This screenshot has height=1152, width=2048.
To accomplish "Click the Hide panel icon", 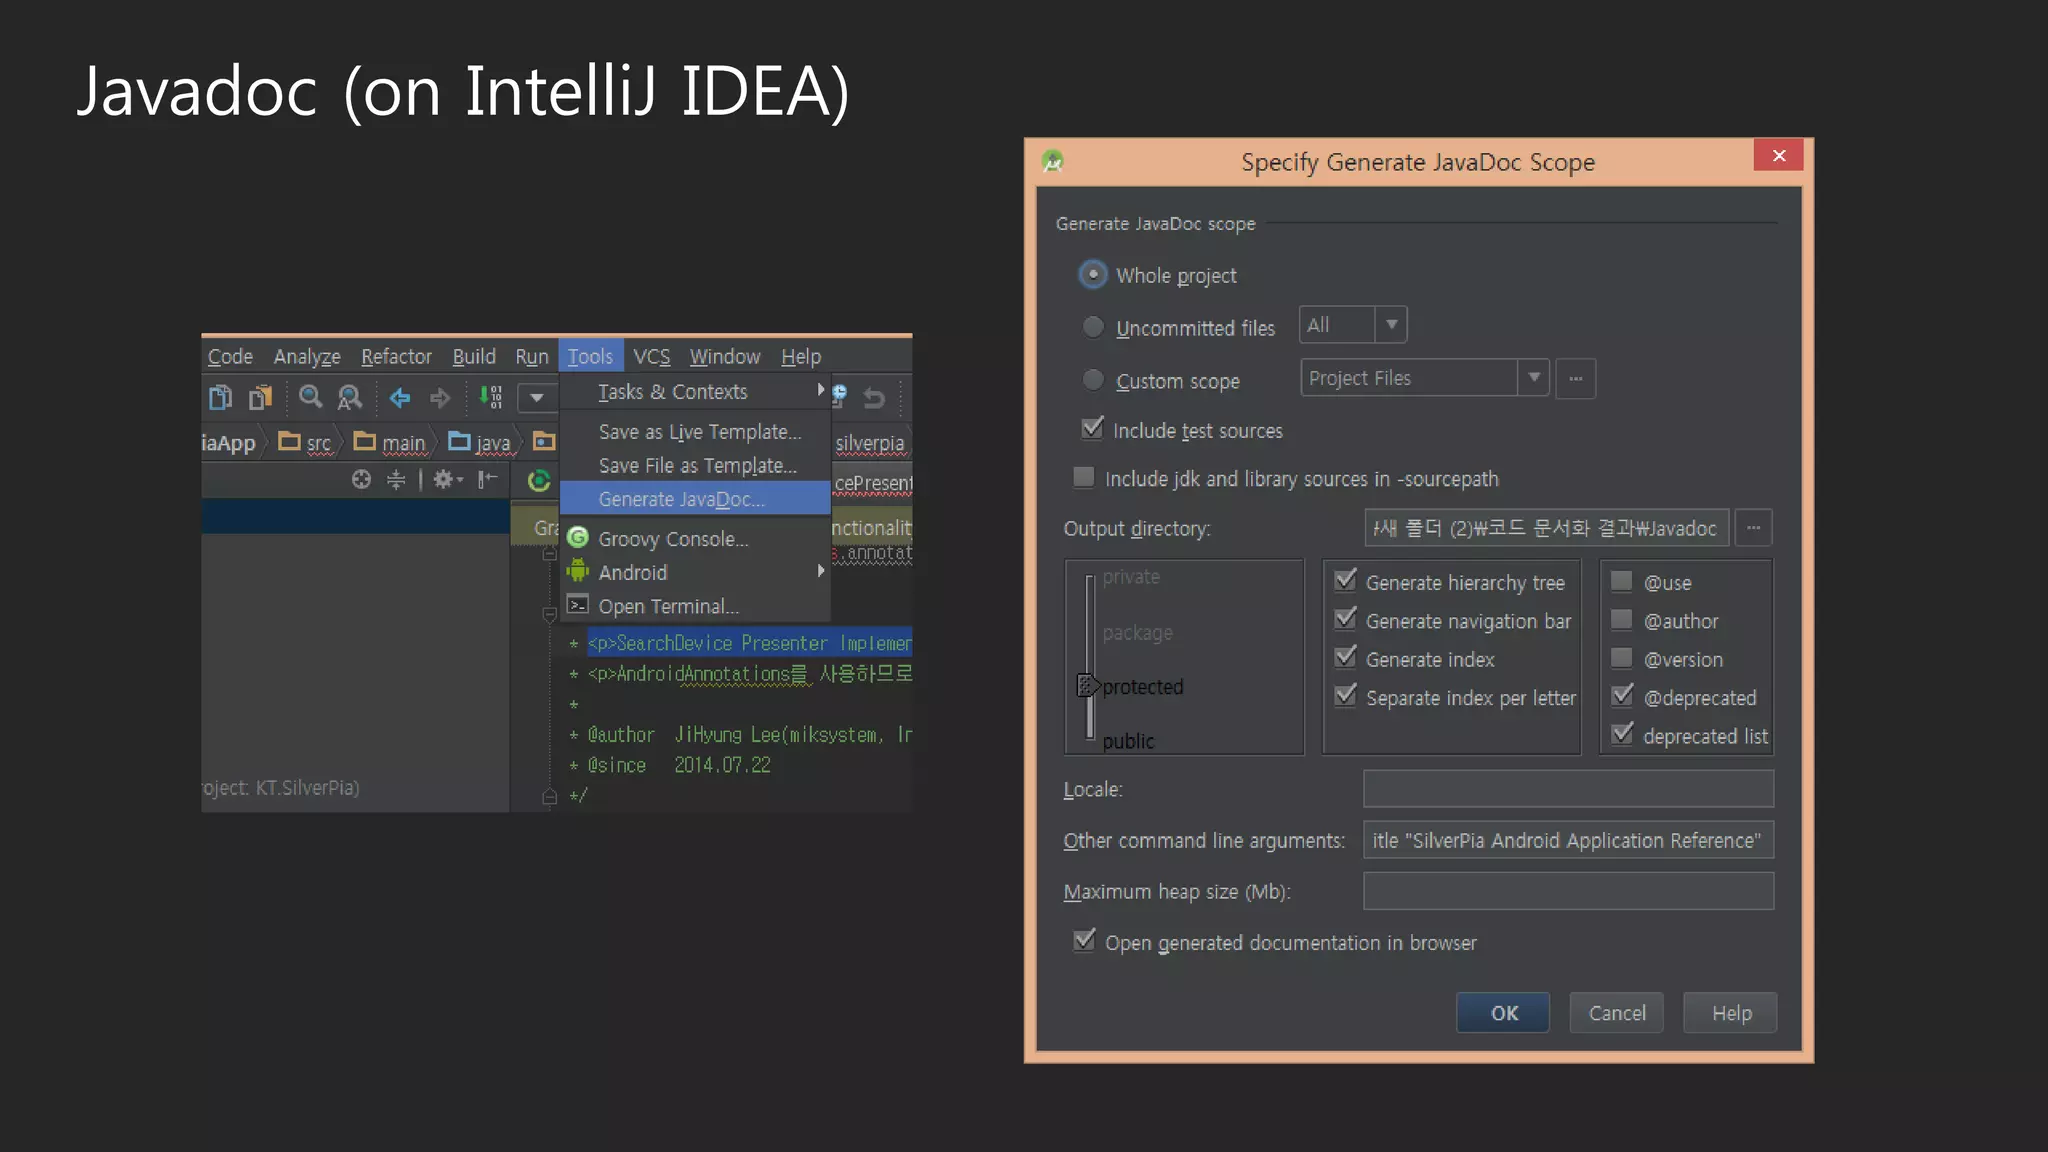I will tap(487, 480).
